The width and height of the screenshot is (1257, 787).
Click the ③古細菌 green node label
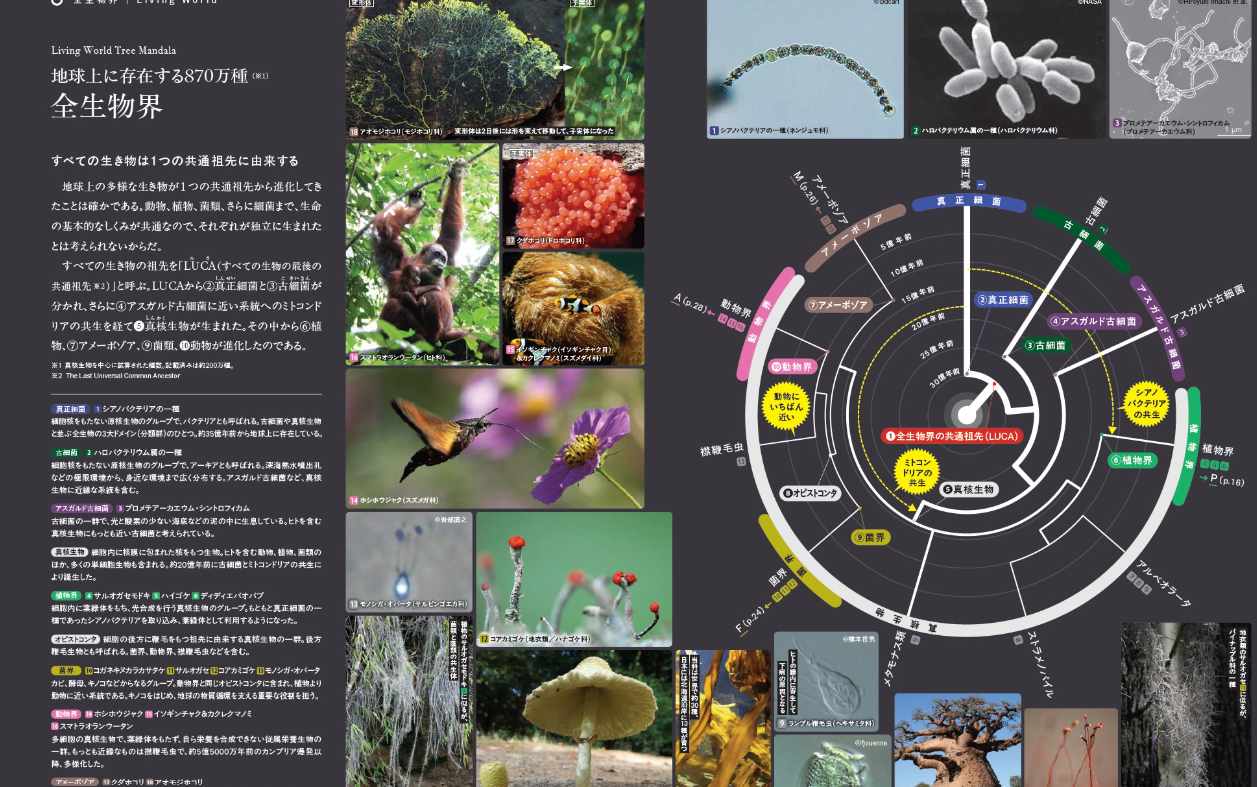[1045, 345]
